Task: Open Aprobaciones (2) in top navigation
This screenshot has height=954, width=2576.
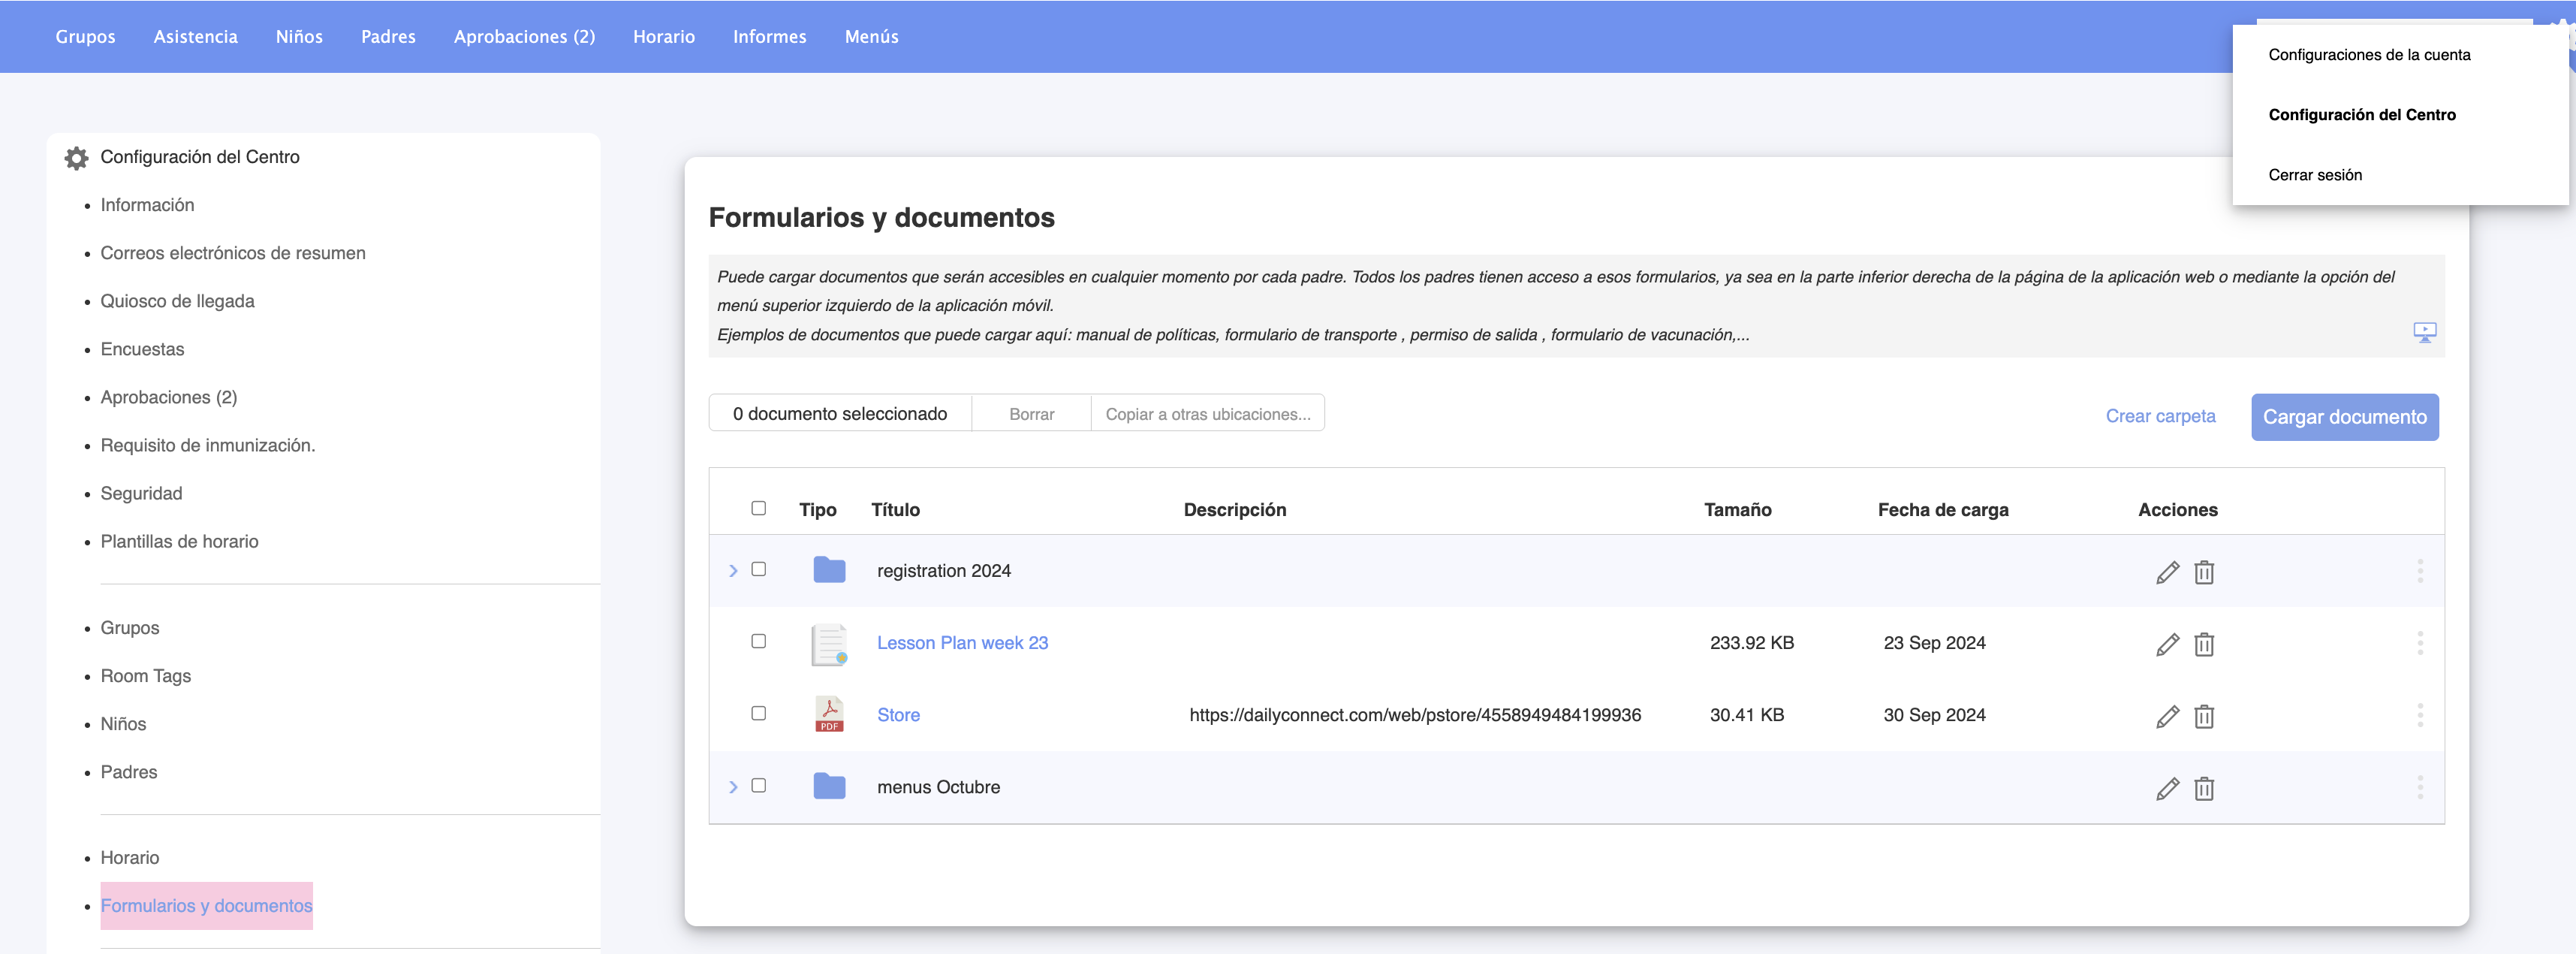Action: coord(524,37)
